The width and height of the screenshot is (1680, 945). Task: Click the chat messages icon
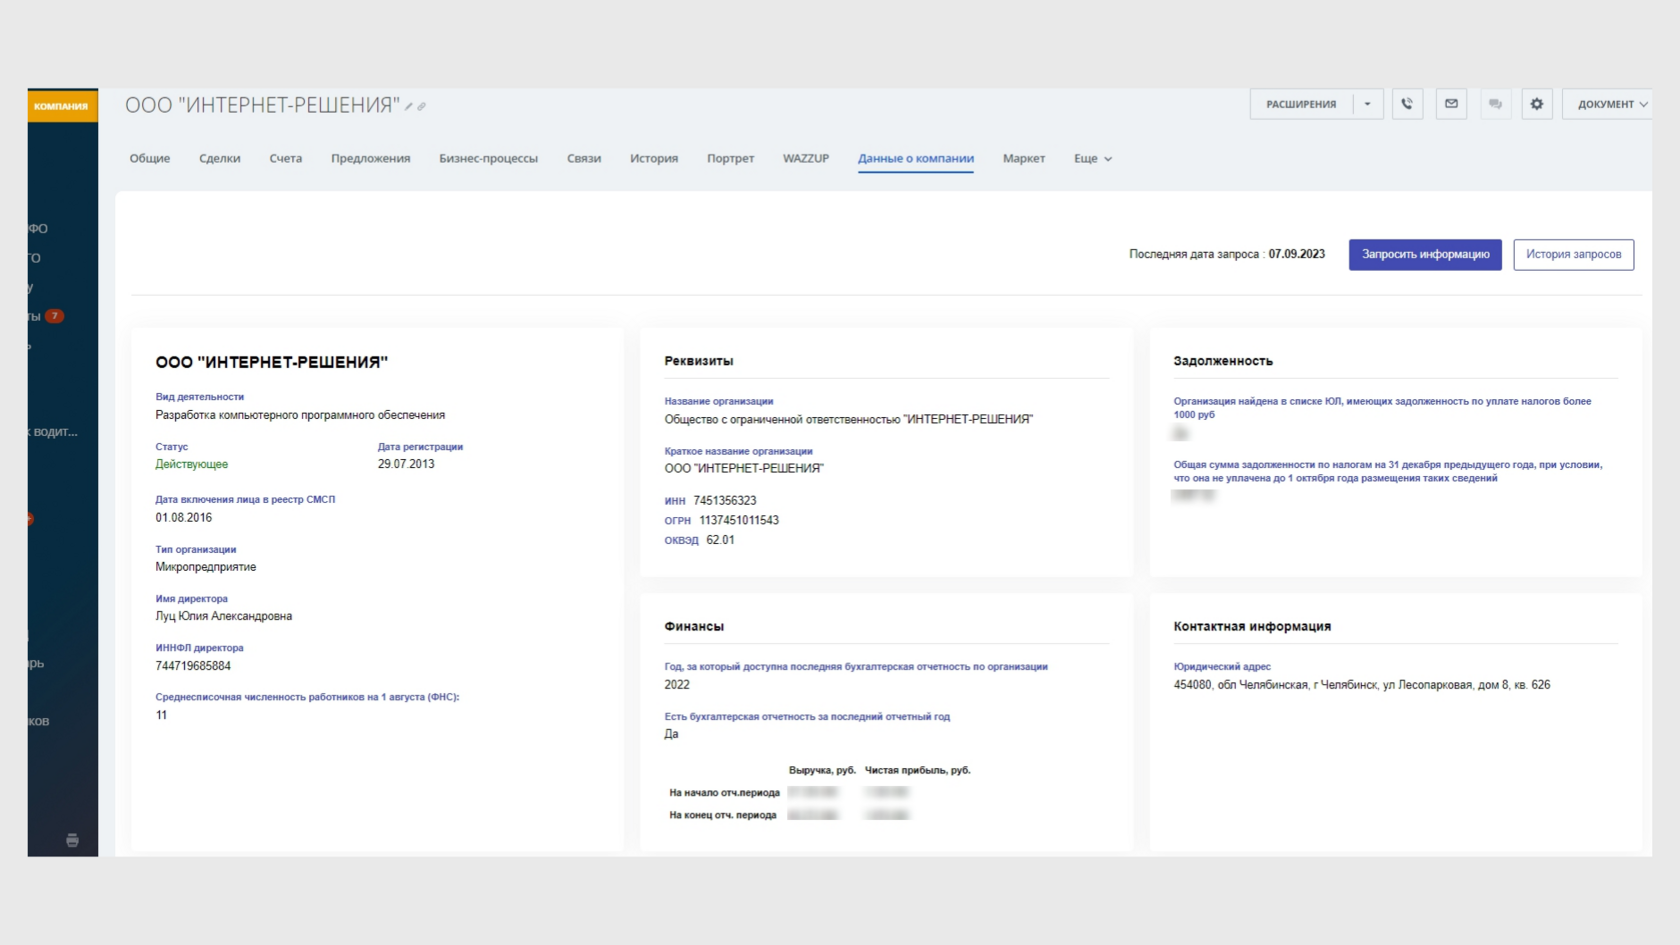[1495, 104]
